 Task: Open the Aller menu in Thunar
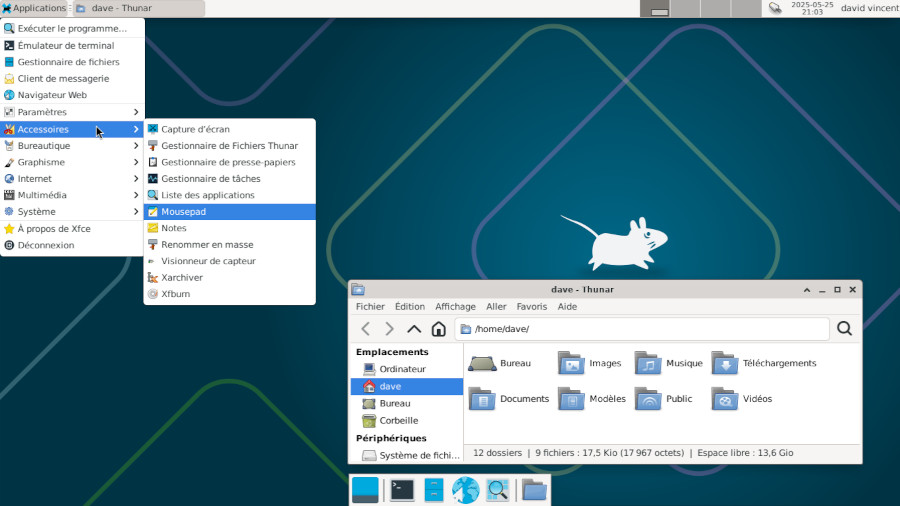click(496, 306)
